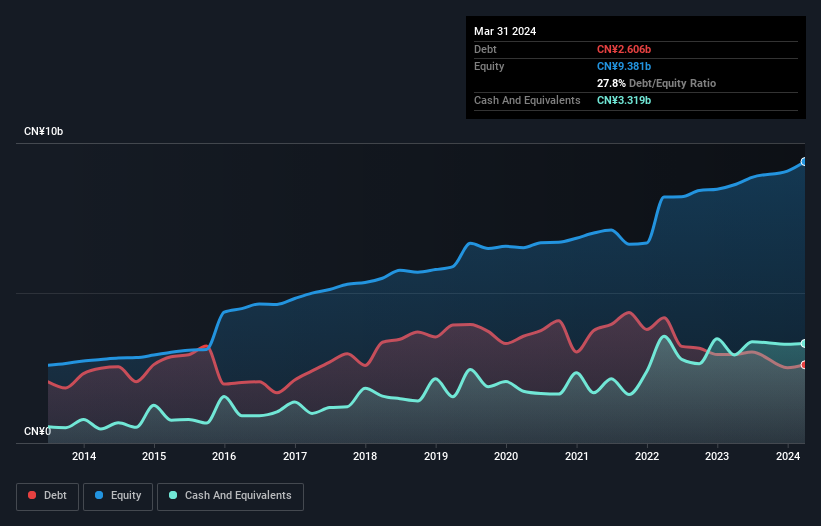The width and height of the screenshot is (821, 526).
Task: Click the Equity endpoint marker on chart
Action: coord(804,162)
